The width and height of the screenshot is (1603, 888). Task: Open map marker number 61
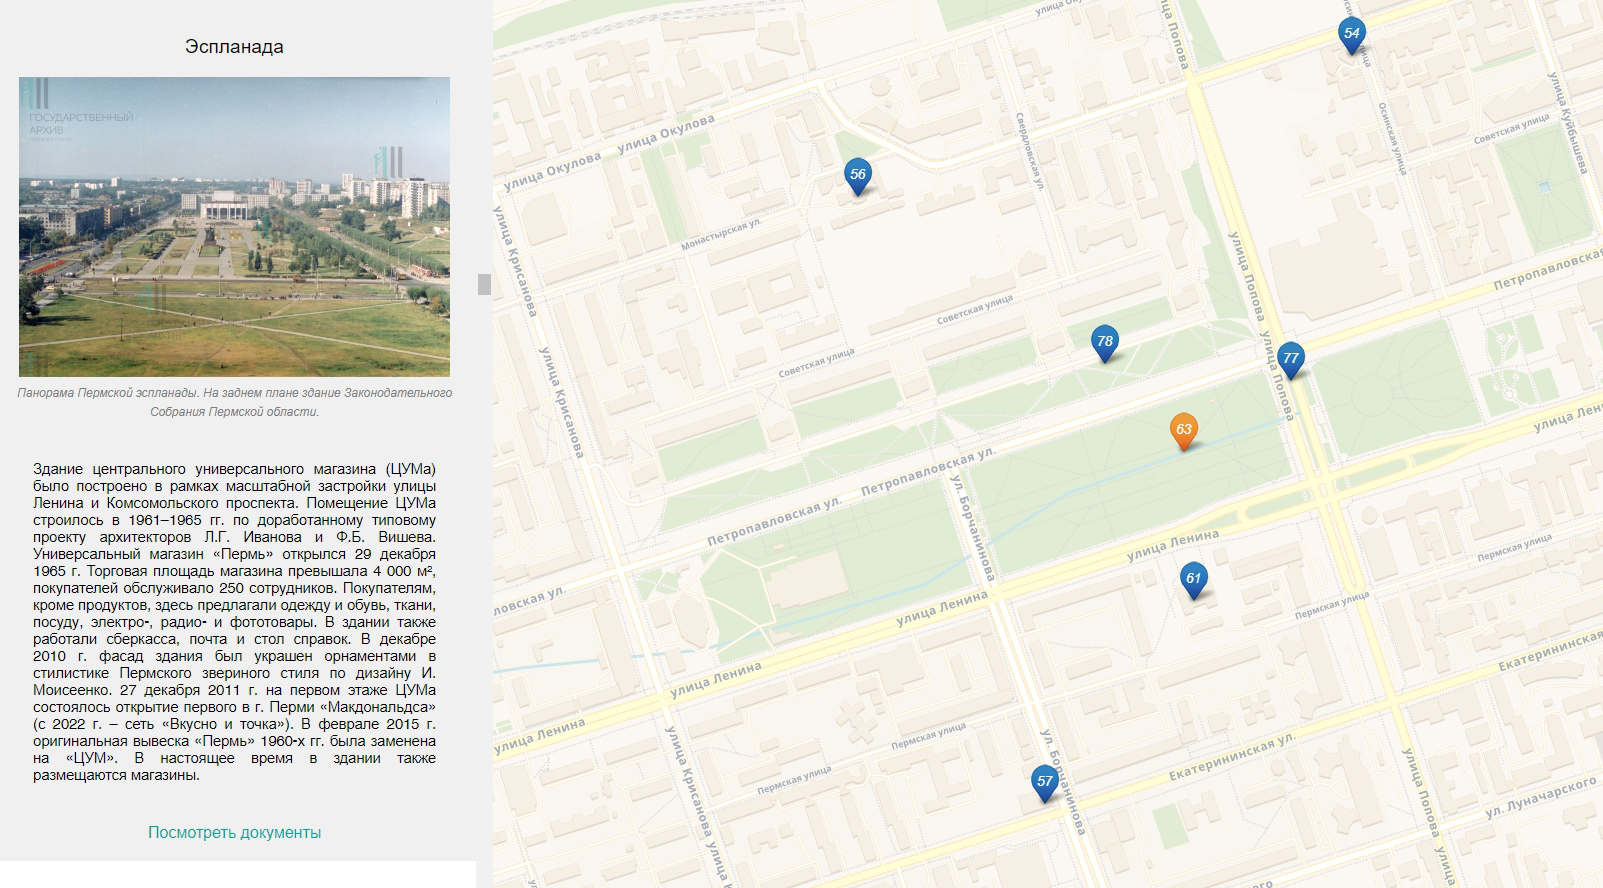[x=1193, y=580]
